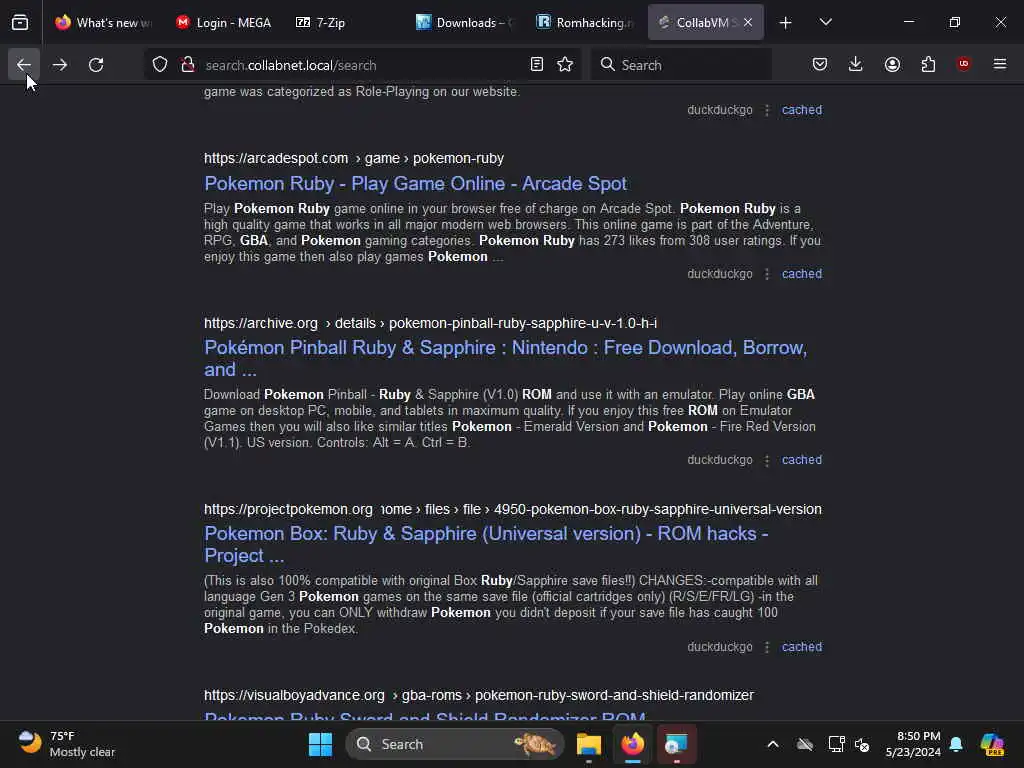Open the Firefox account icon
Image resolution: width=1024 pixels, height=768 pixels.
point(892,65)
